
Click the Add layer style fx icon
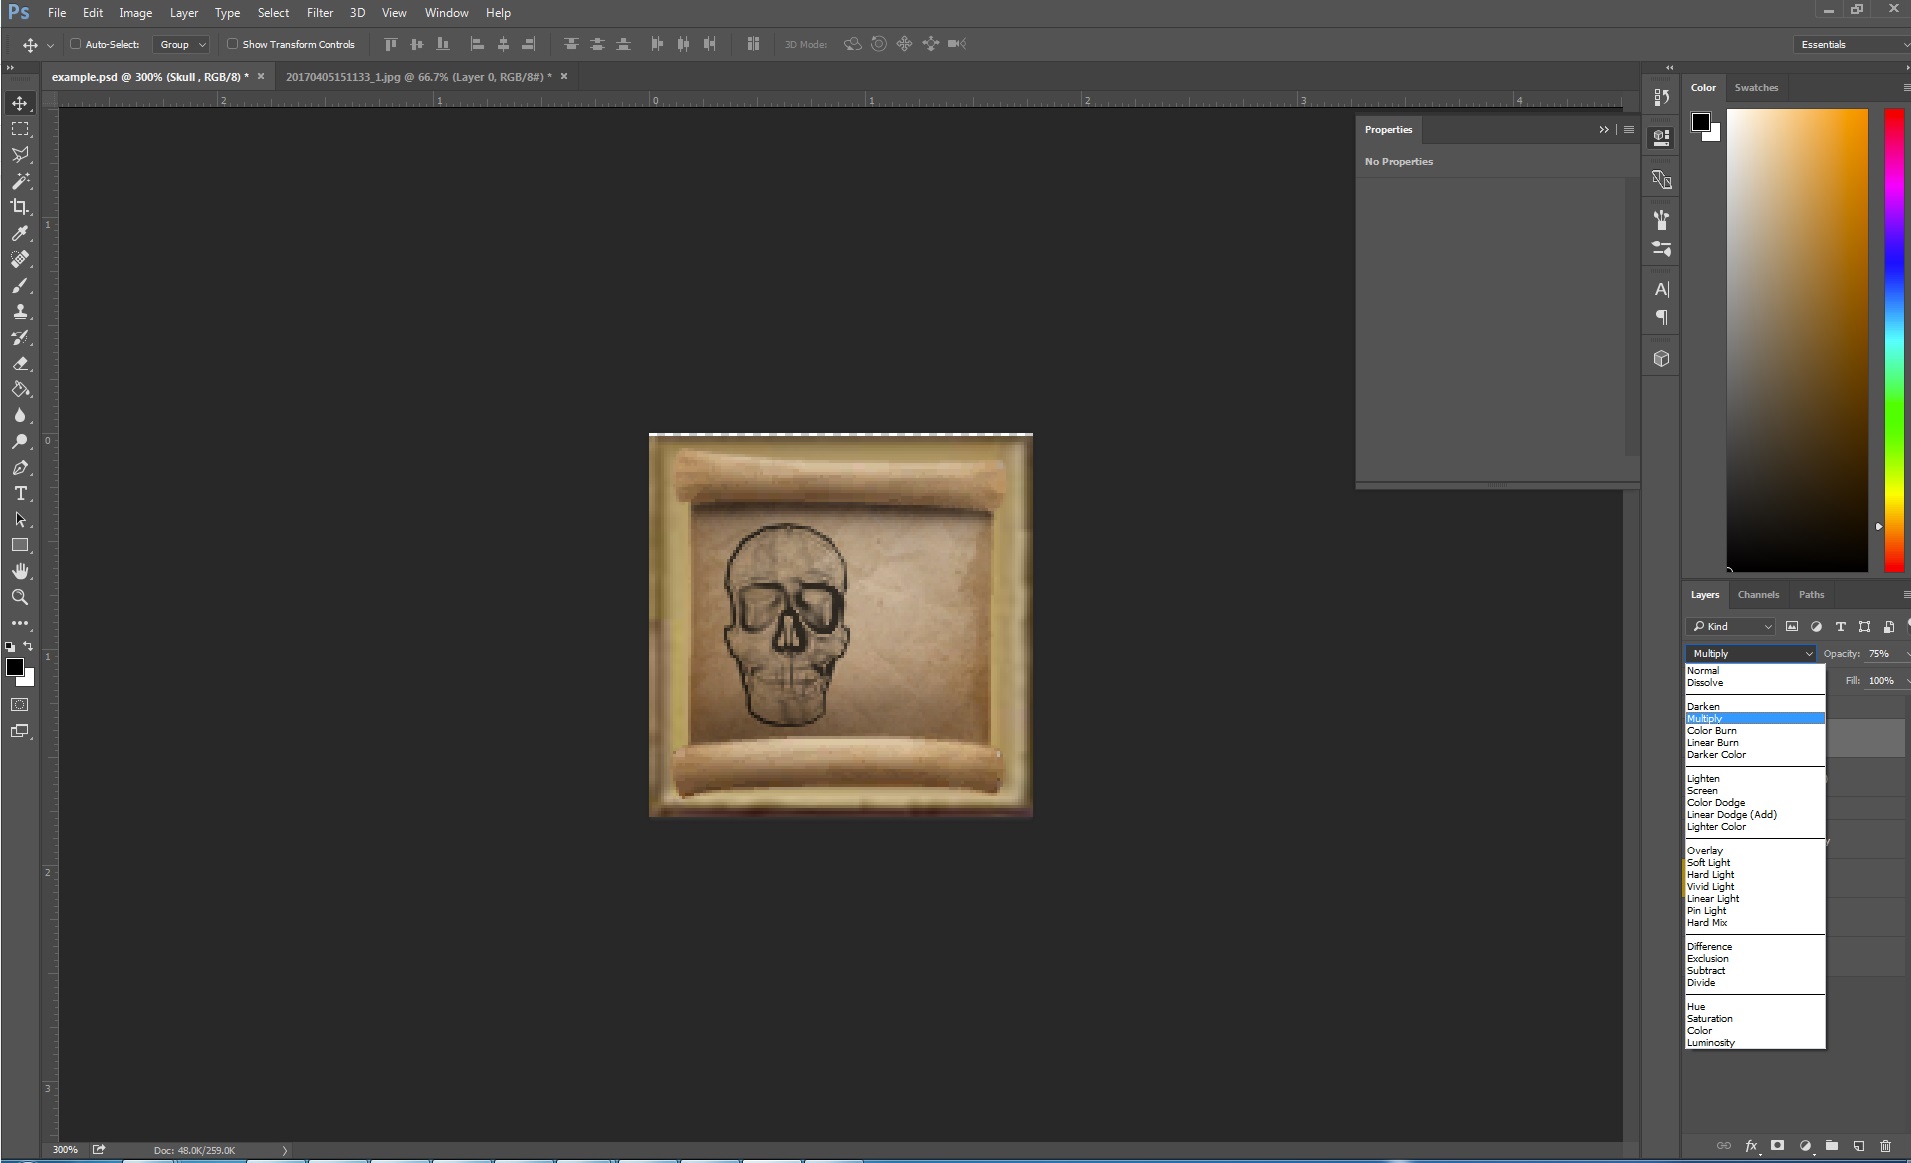[x=1752, y=1146]
